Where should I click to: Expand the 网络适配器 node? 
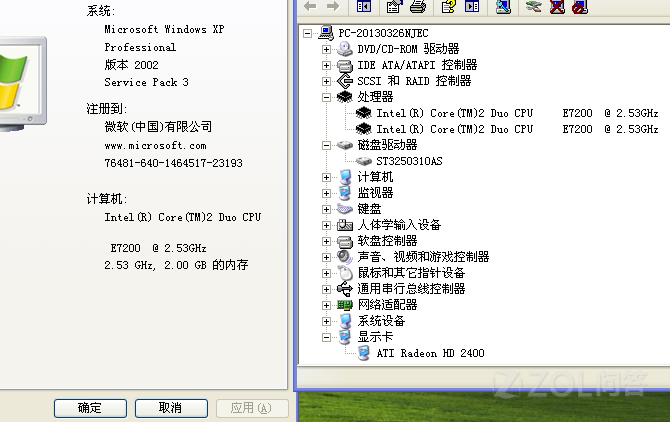pos(326,305)
